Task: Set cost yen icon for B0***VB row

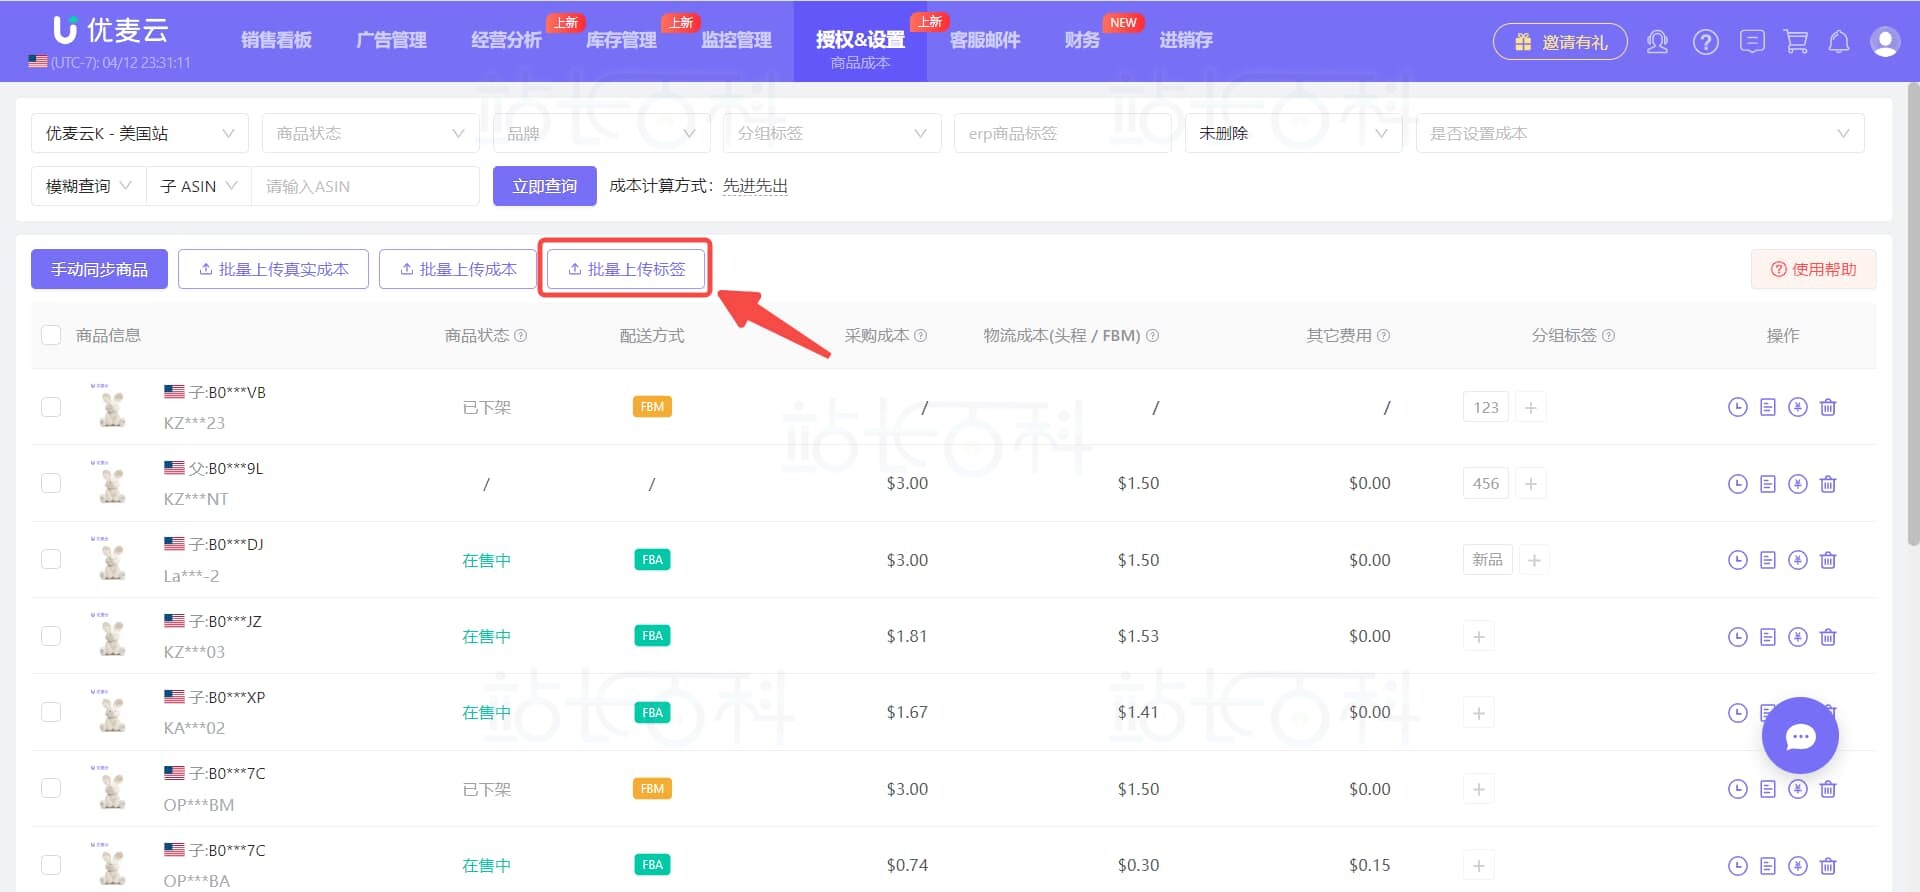Action: click(1798, 407)
